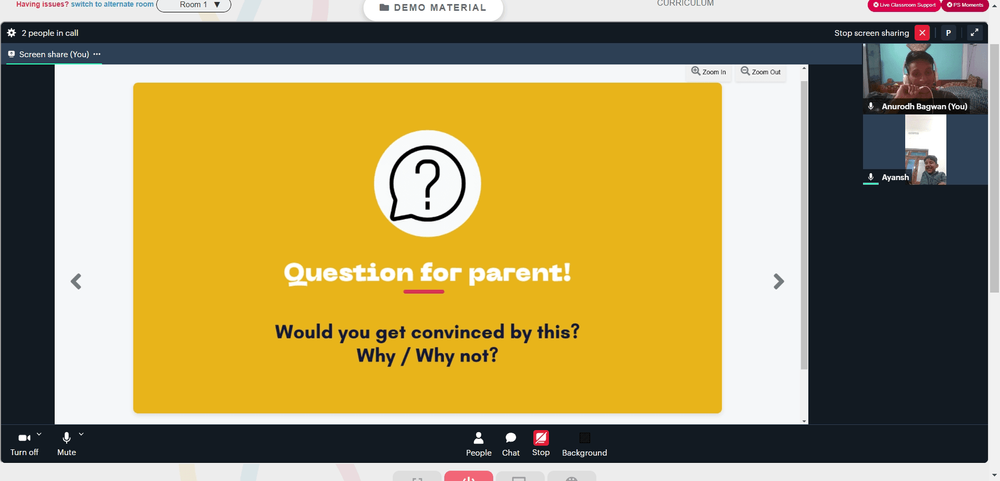
Task: Click the question mark speech bubble graphic
Action: coord(427,184)
